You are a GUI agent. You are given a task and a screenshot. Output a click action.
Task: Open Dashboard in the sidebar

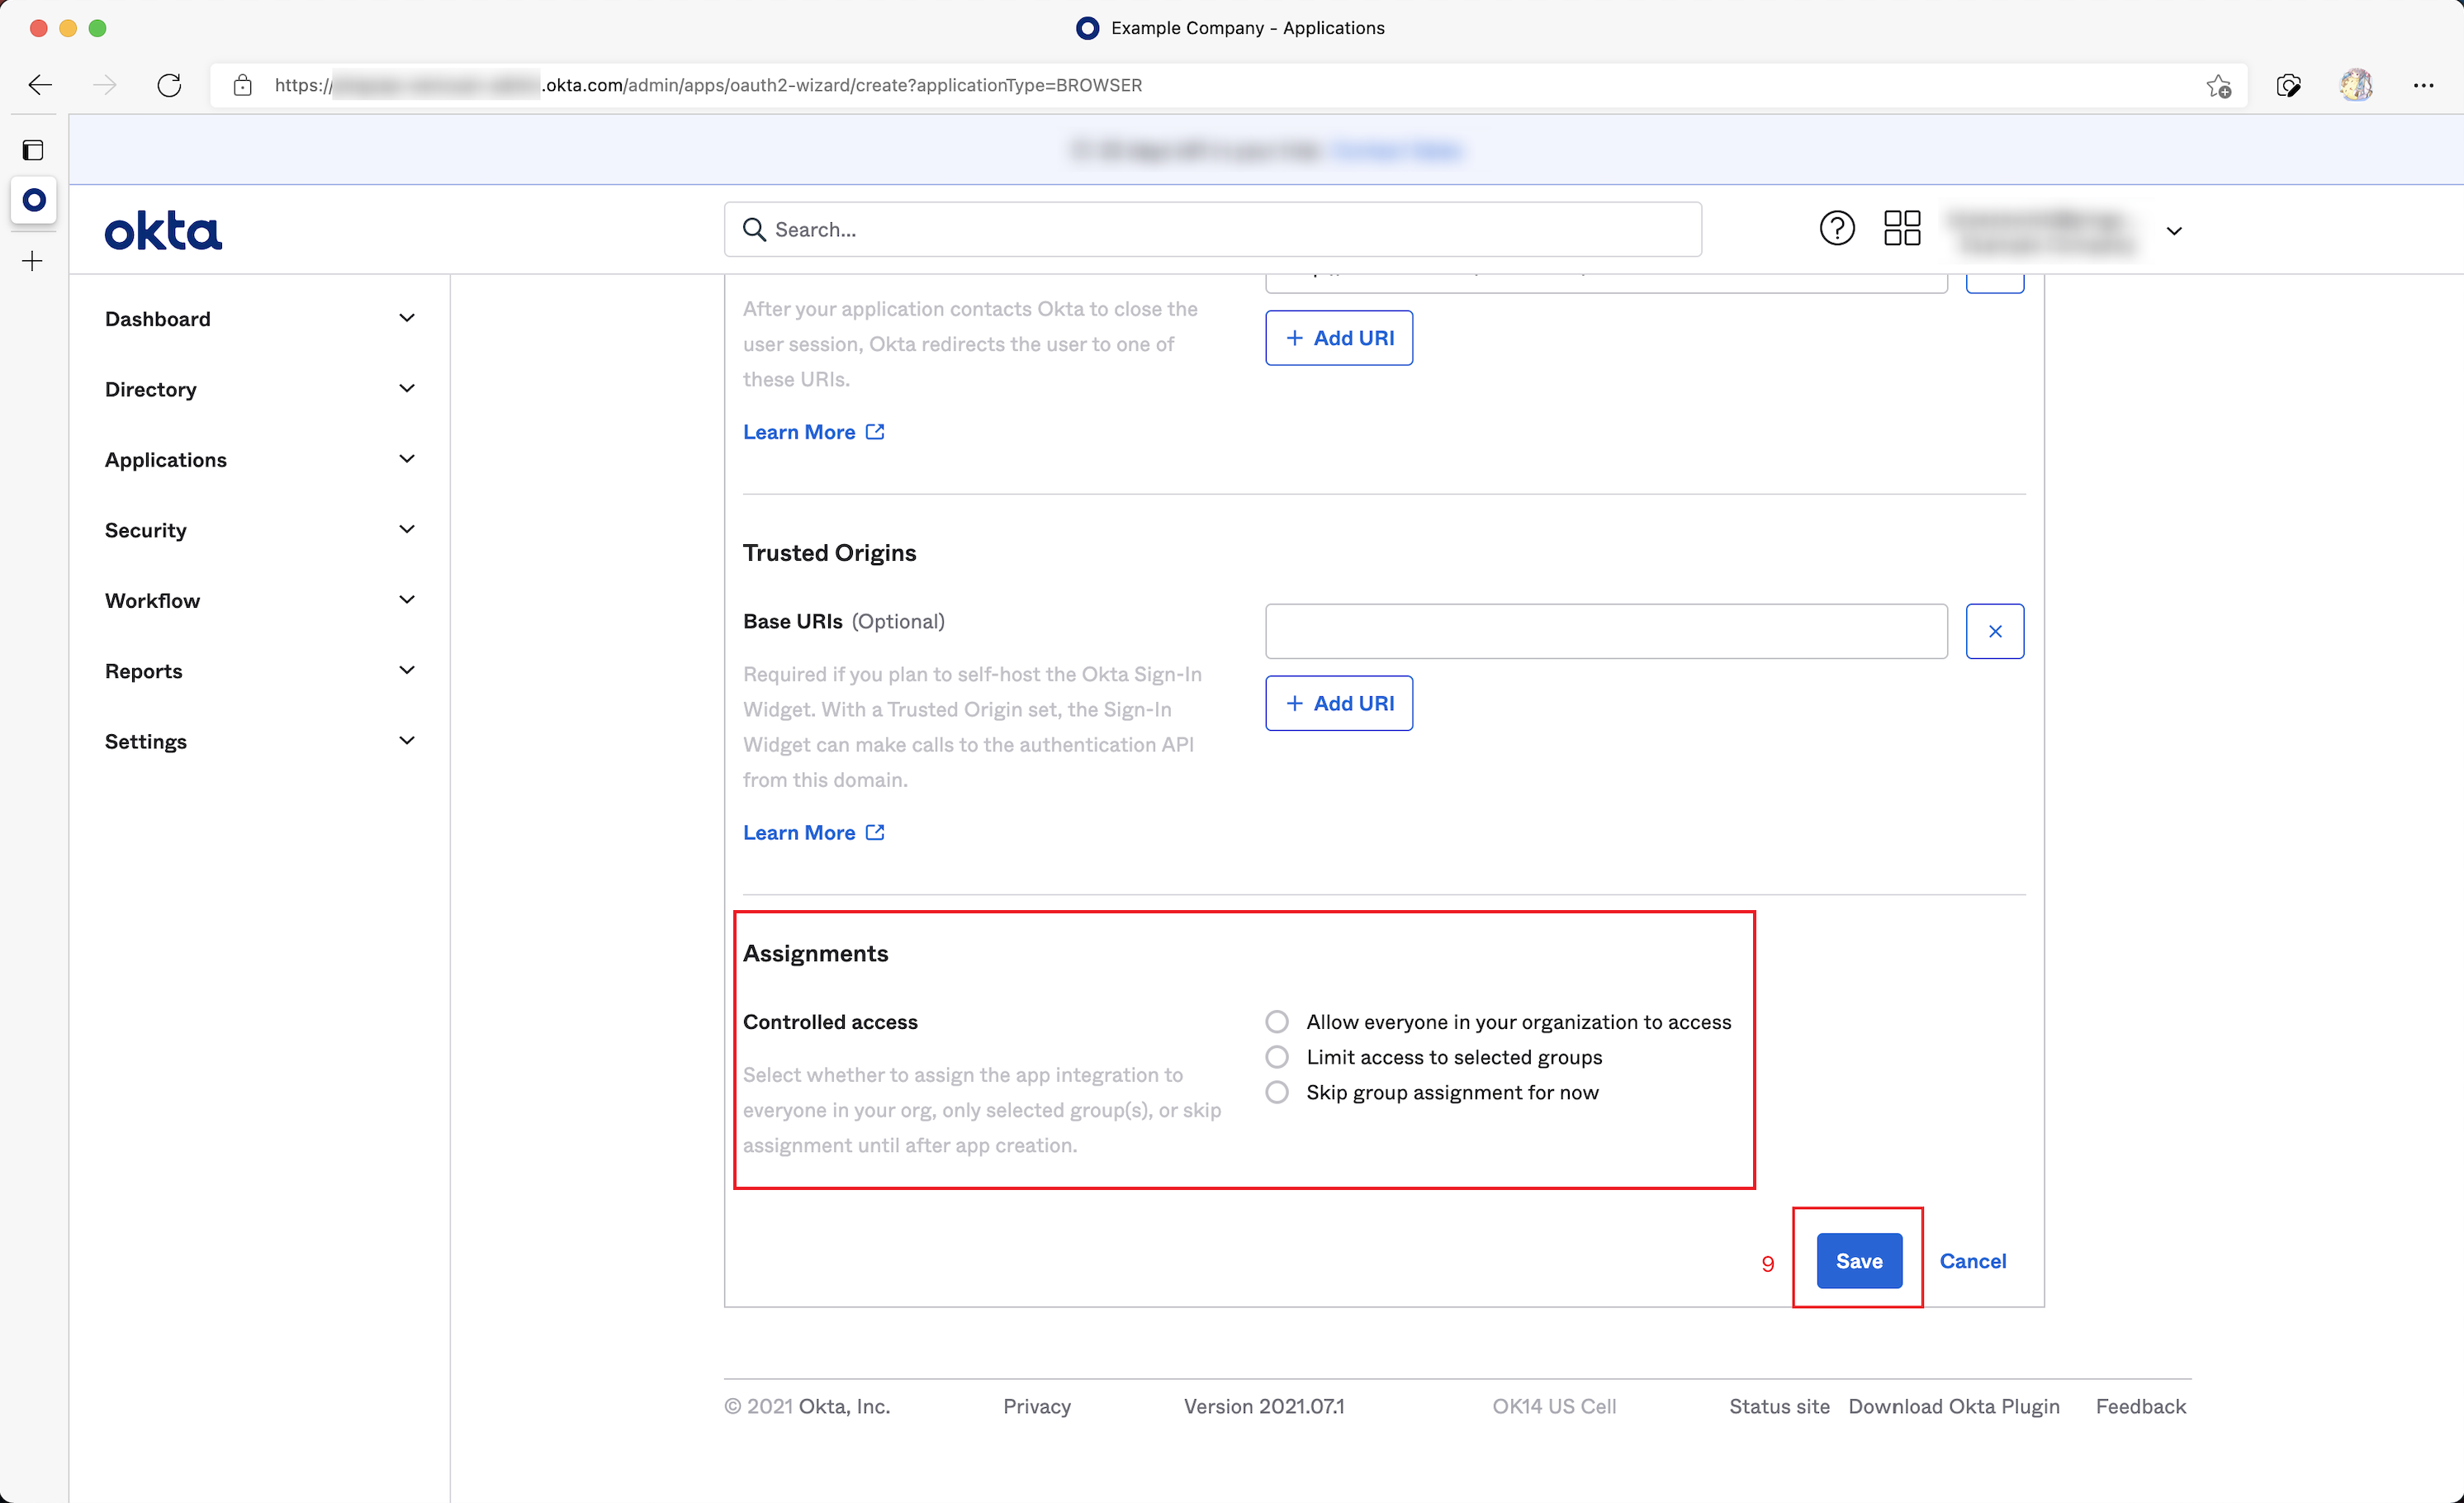click(x=158, y=319)
